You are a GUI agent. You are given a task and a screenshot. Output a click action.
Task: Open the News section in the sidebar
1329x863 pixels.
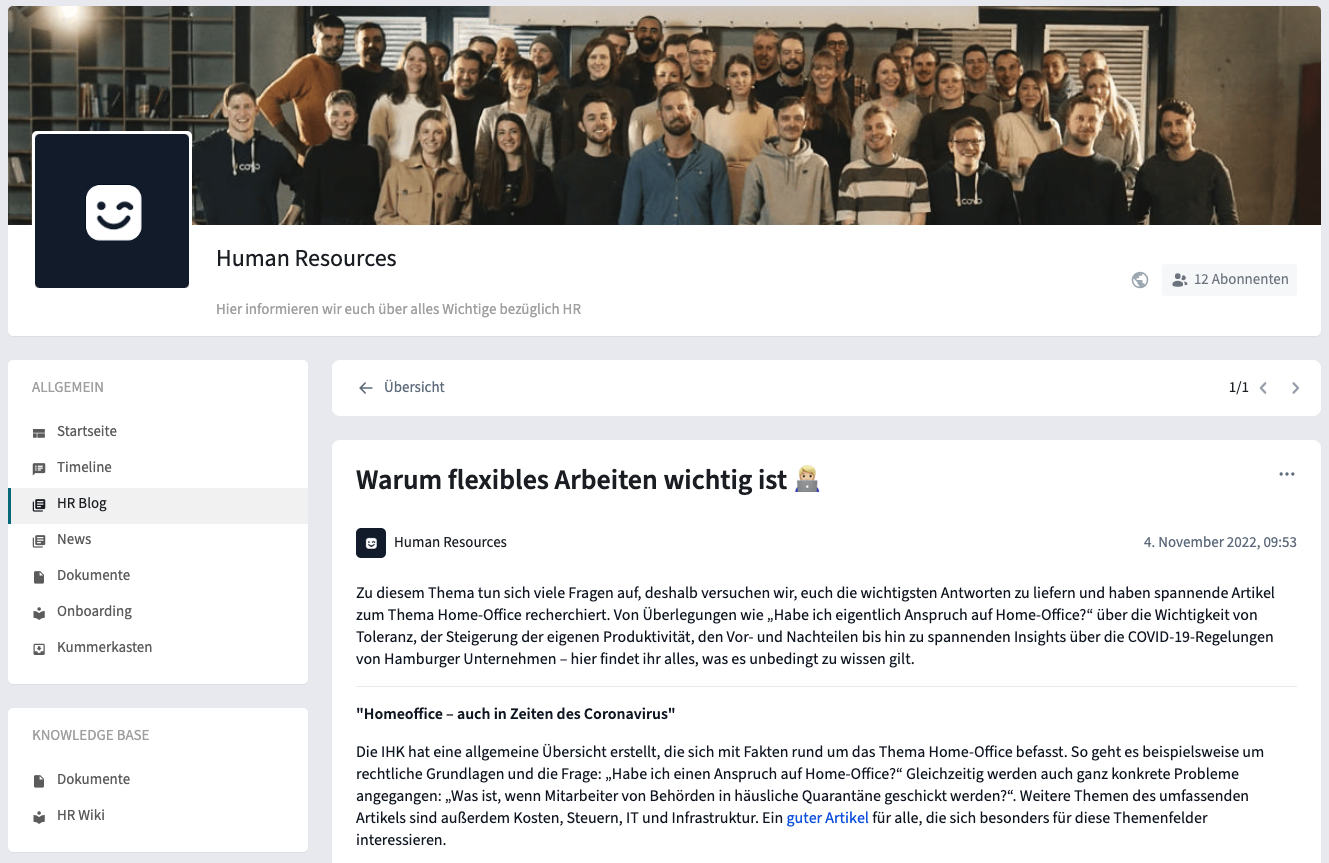(158, 540)
